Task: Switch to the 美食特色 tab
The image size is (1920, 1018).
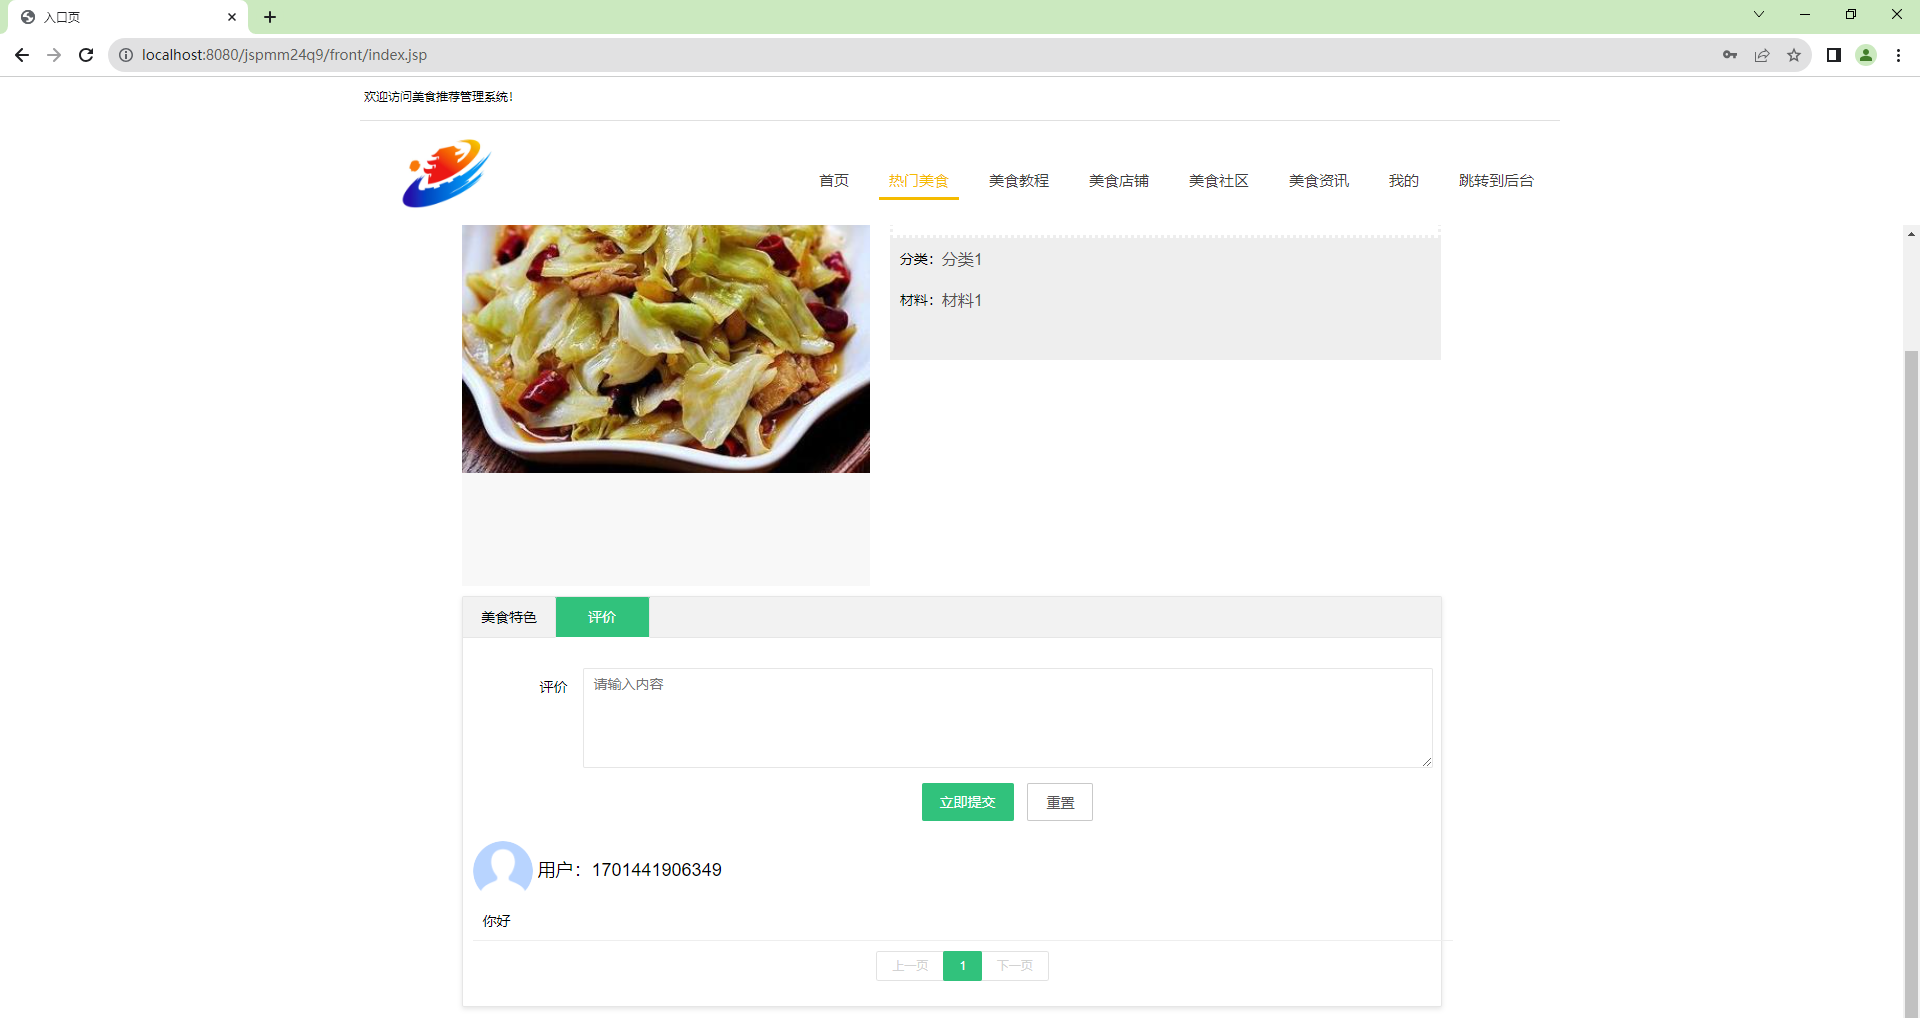Action: tap(508, 617)
